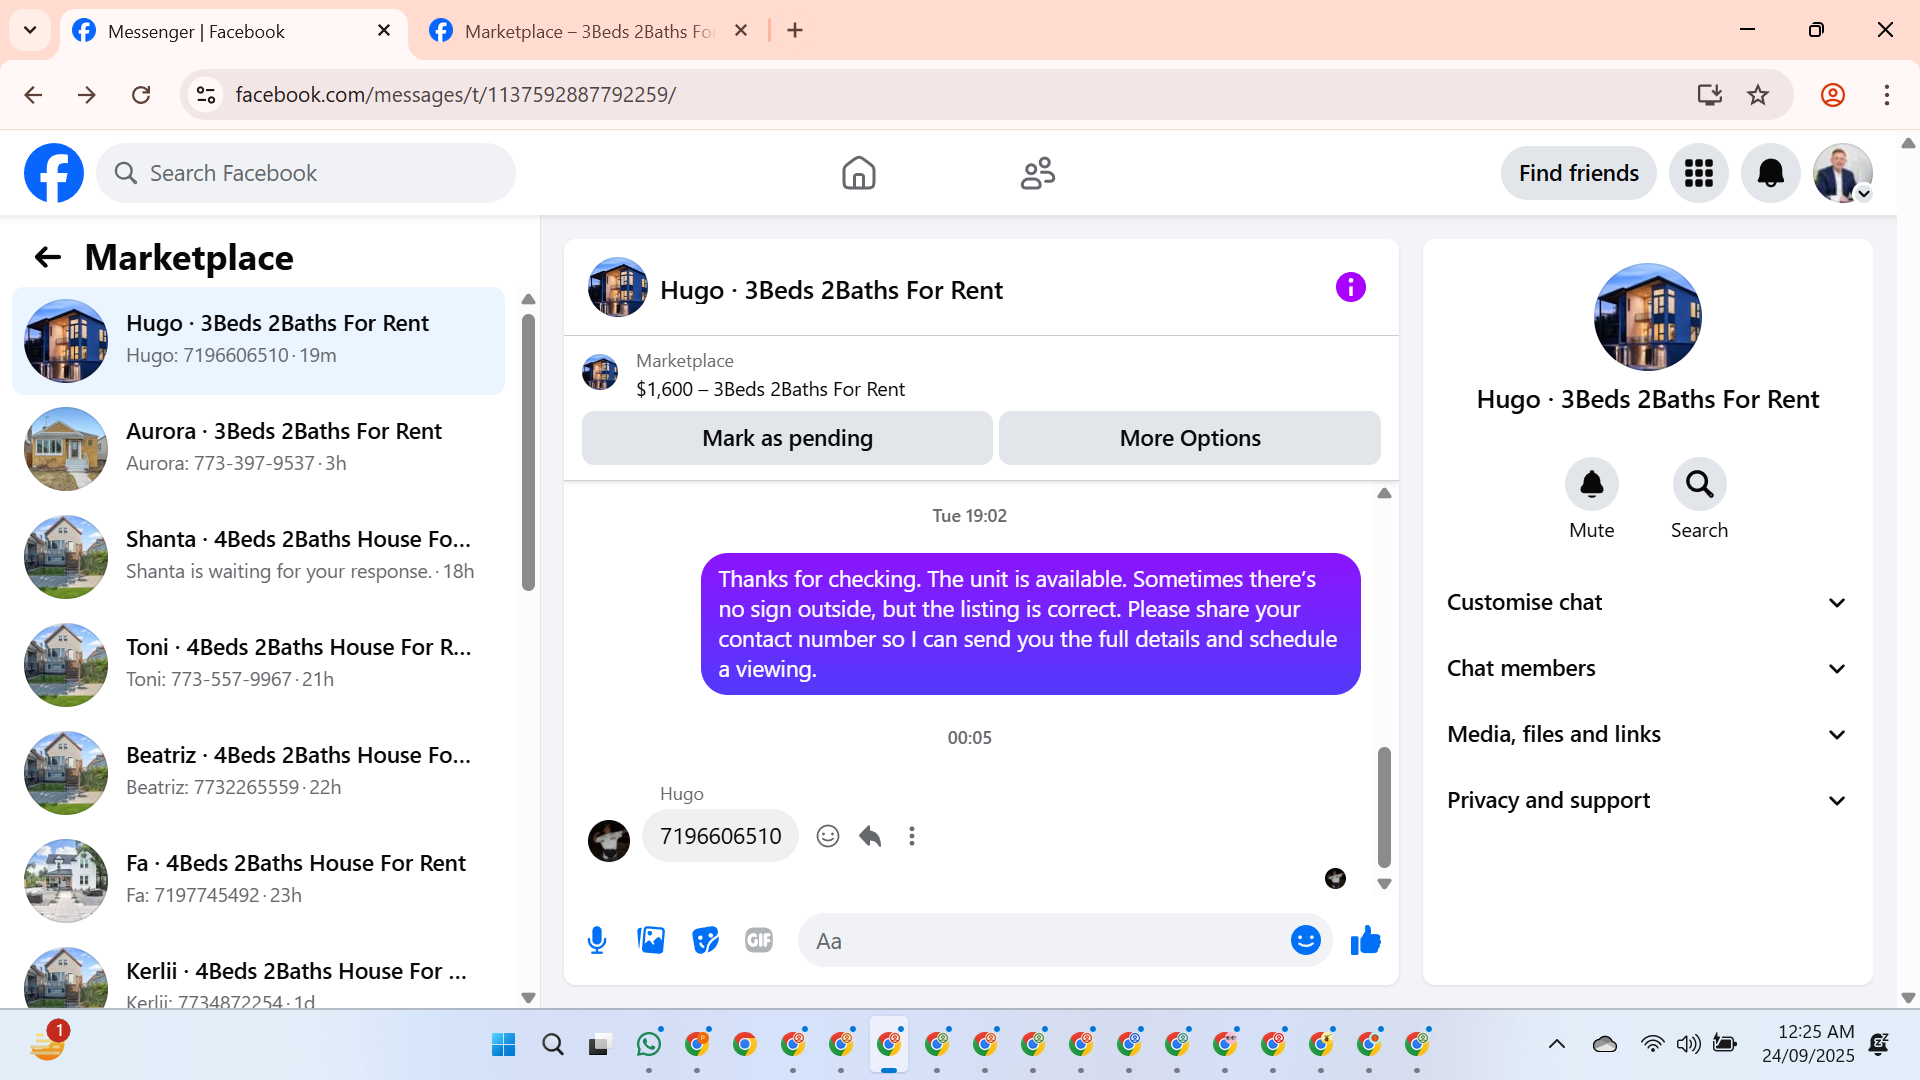Select Hugo 3Beds 2Baths conversation
Image resolution: width=1920 pixels, height=1080 pixels.
click(x=258, y=340)
